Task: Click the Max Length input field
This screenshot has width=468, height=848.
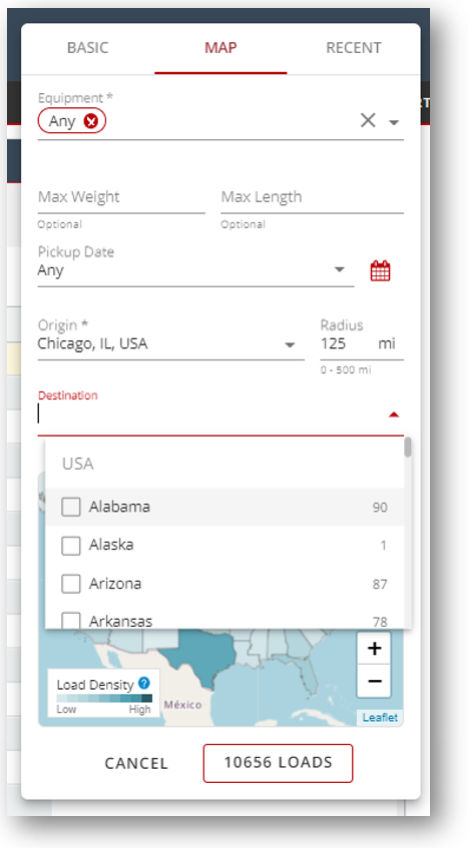Action: pos(312,198)
